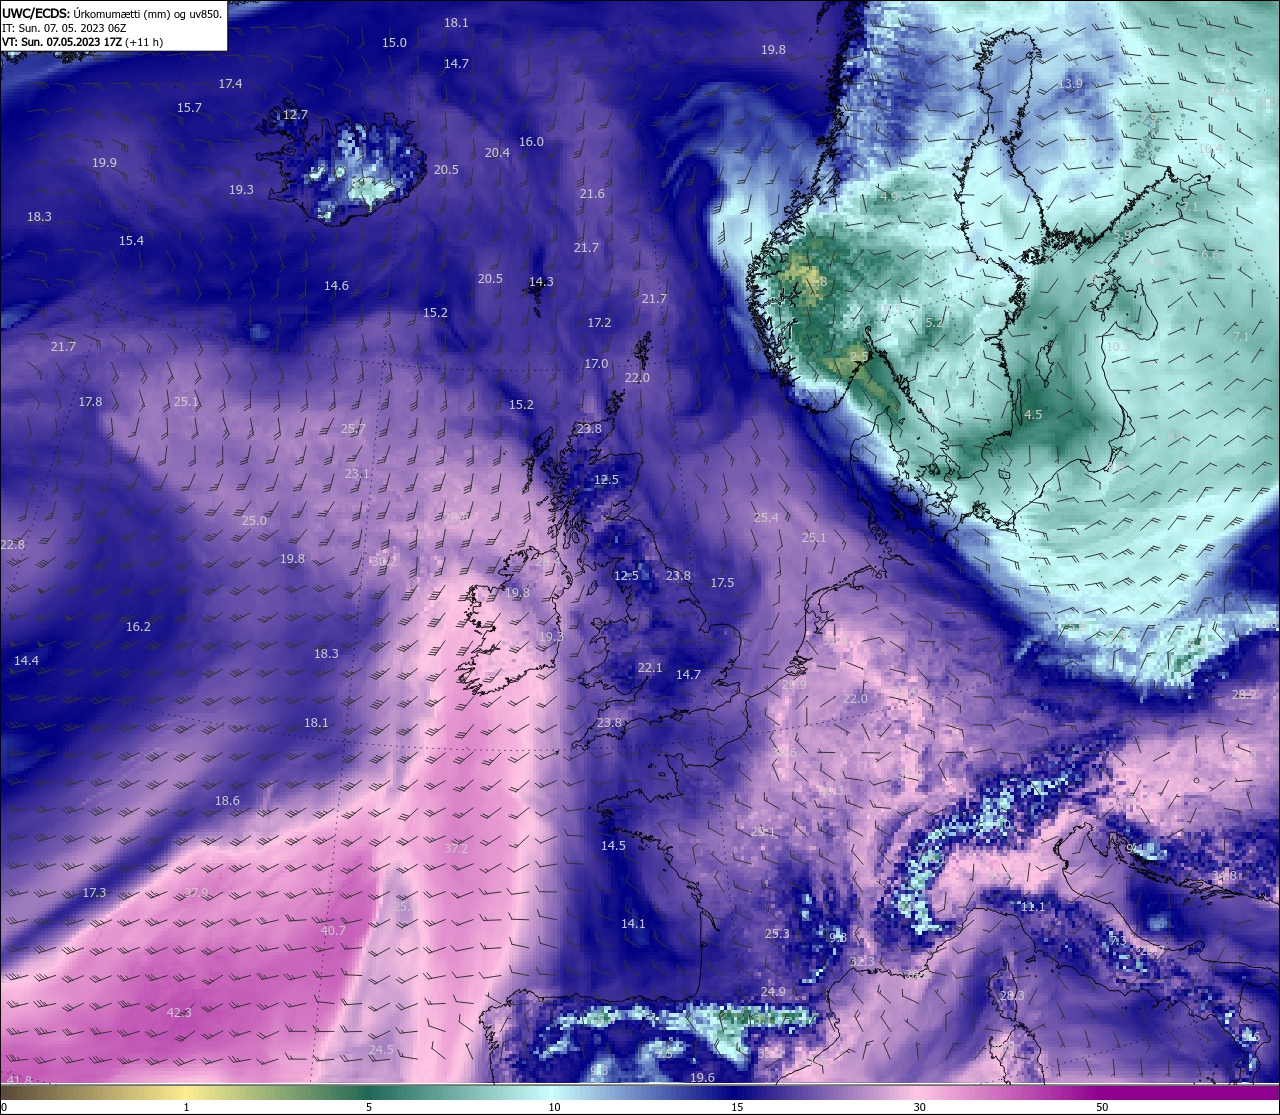
Task: Select the 21.6 value label
Action: click(x=592, y=194)
